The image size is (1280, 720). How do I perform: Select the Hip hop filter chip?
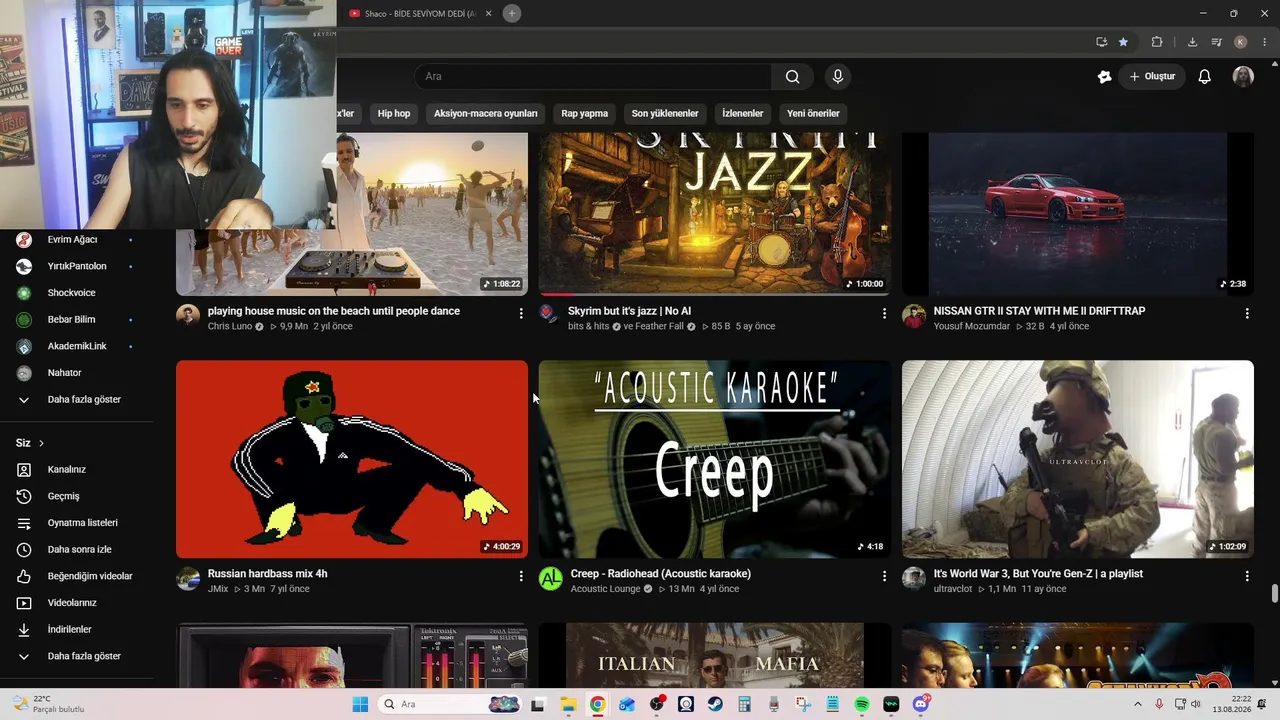(x=394, y=114)
